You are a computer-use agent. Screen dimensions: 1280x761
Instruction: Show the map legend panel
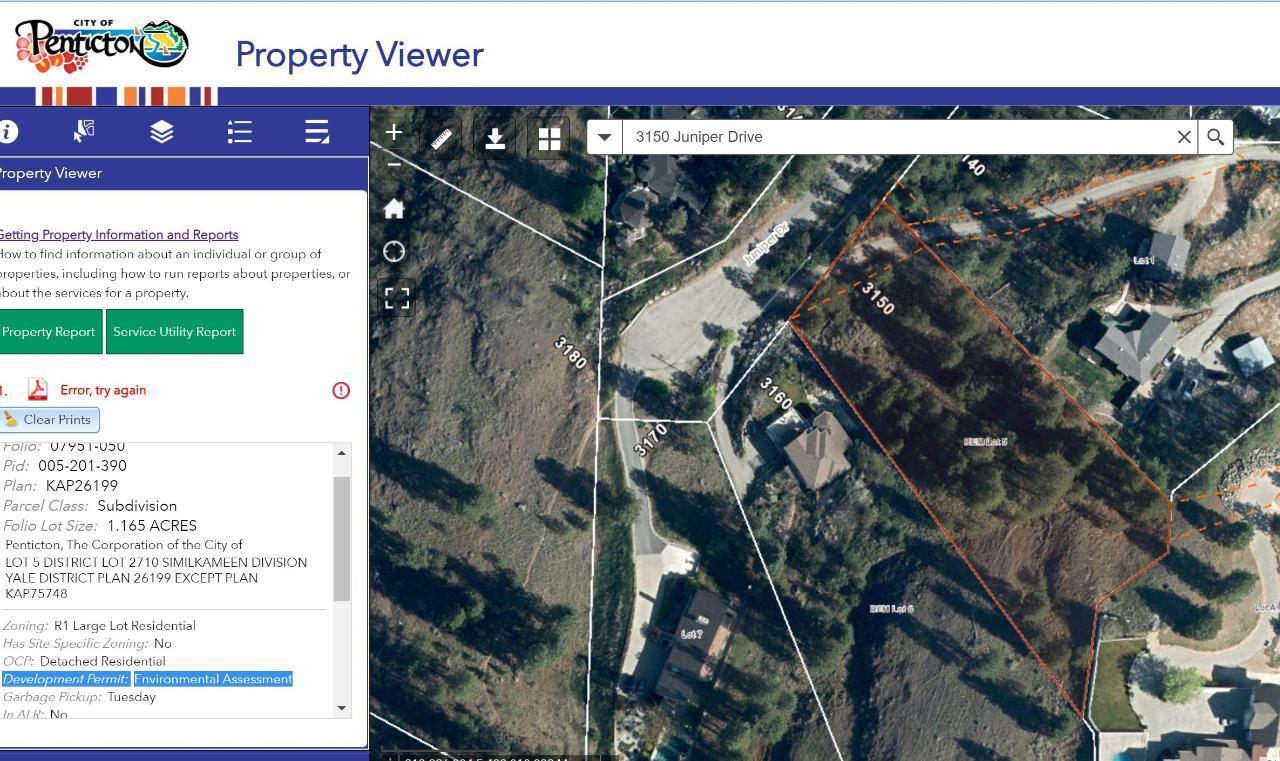click(x=239, y=132)
